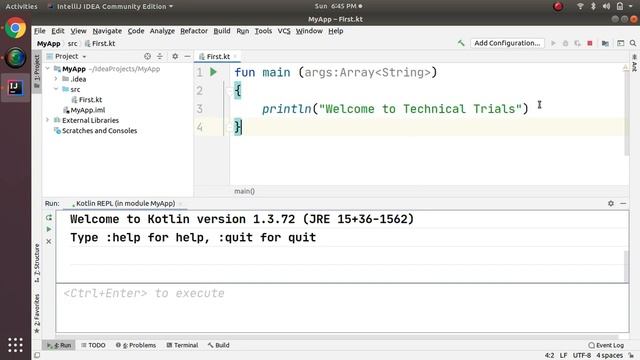Click the REPL horizontal scrollbar
The height and width of the screenshot is (360, 640).
(x=337, y=337)
